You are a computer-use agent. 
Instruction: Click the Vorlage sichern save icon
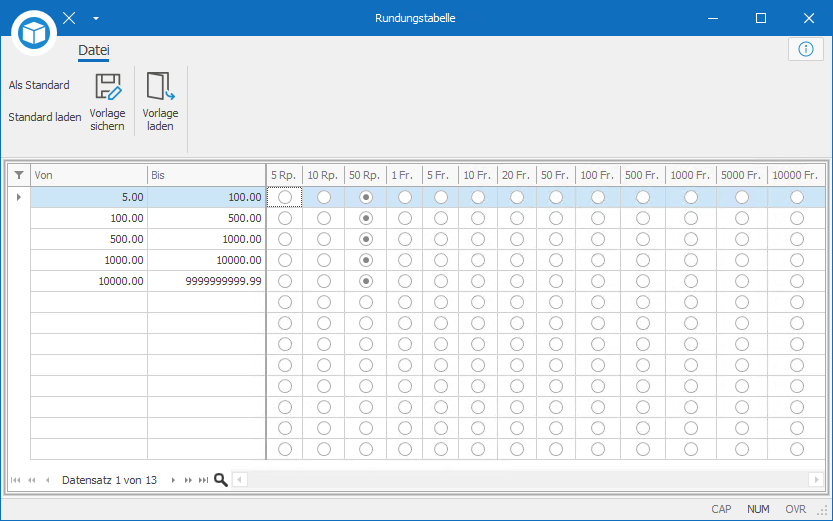pos(108,87)
